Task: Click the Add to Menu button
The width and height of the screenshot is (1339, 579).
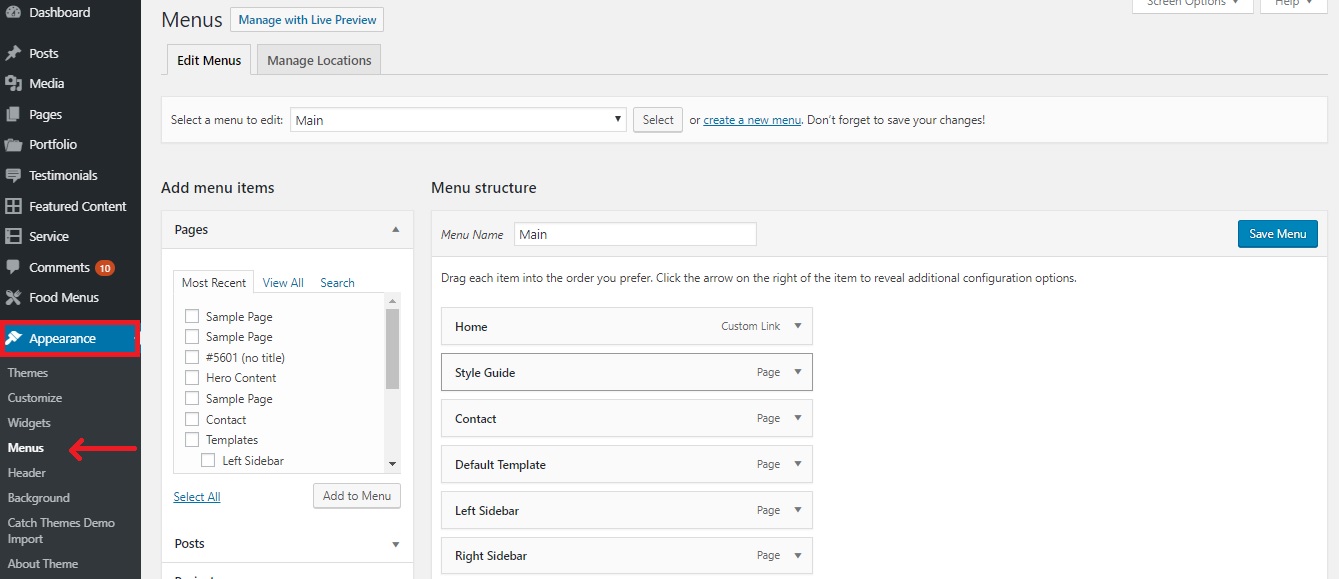Action: (x=357, y=496)
